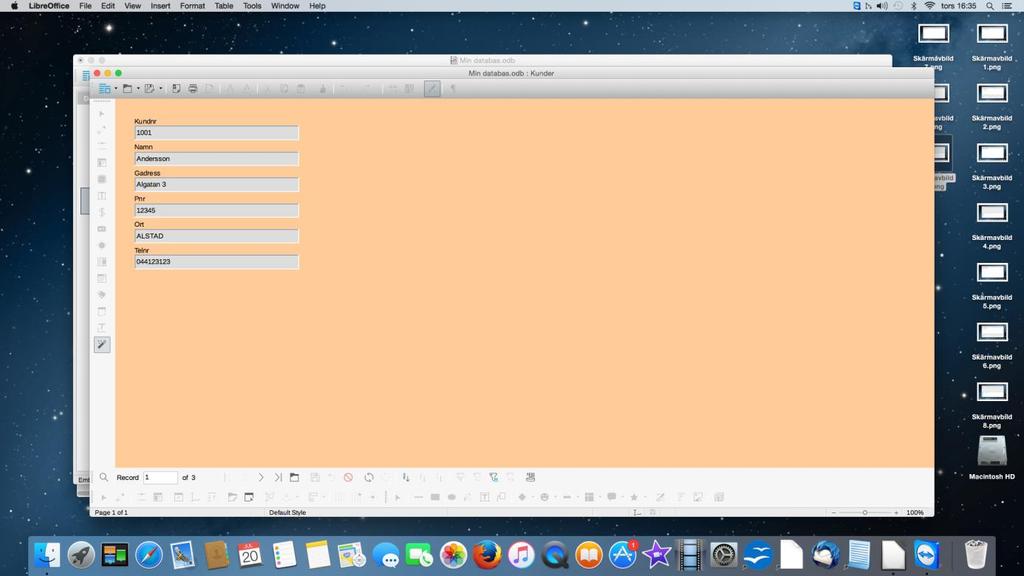Expand the Open recent documents dropdown arrow
1024x576 pixels.
pyautogui.click(x=138, y=89)
